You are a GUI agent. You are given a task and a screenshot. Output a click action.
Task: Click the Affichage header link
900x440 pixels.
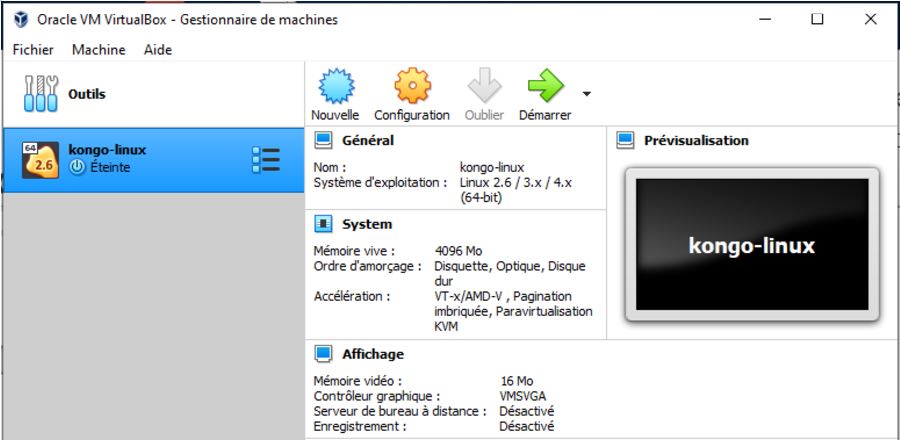tap(372, 354)
